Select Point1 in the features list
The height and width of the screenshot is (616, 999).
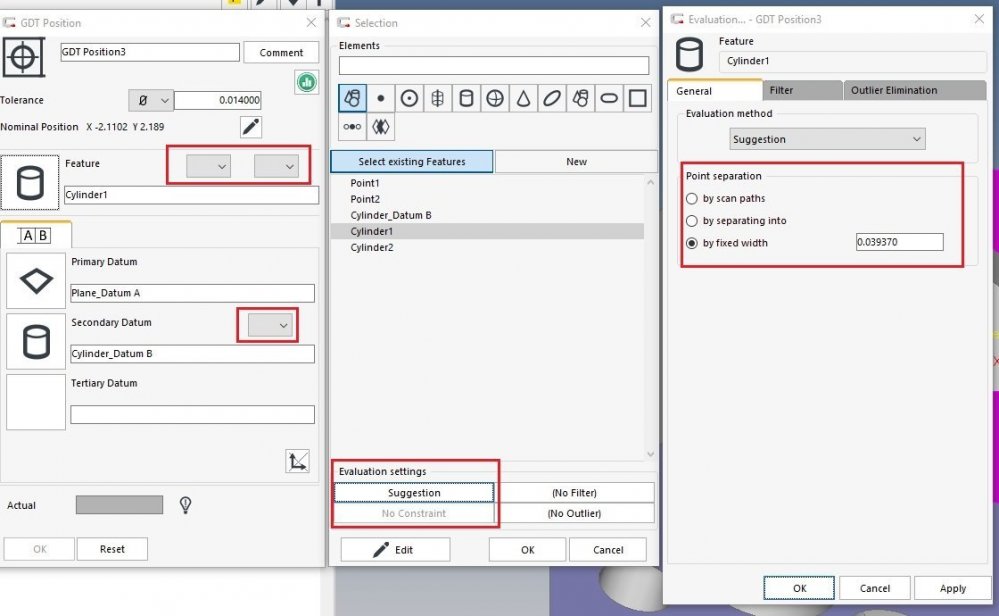coord(364,183)
